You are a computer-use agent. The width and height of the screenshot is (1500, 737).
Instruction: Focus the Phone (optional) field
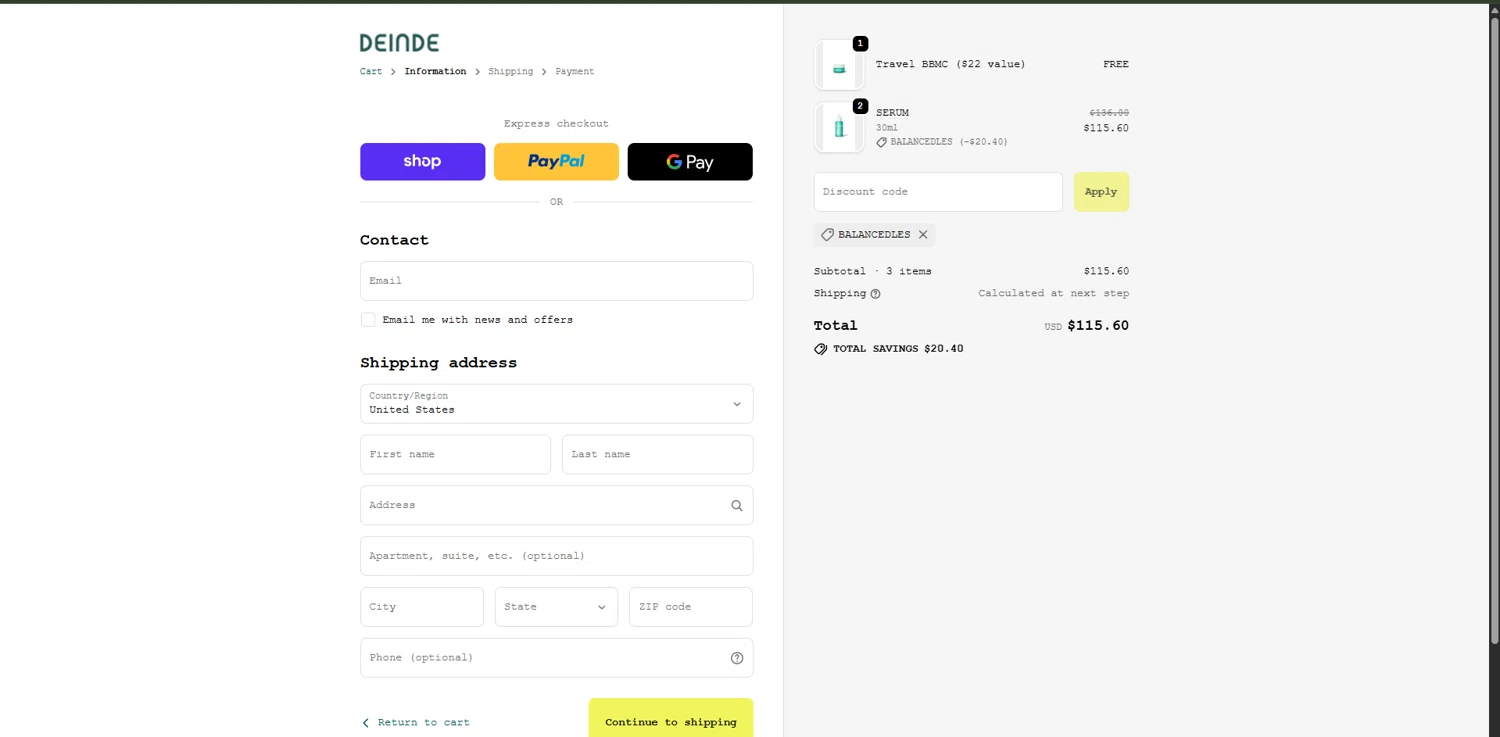[556, 658]
